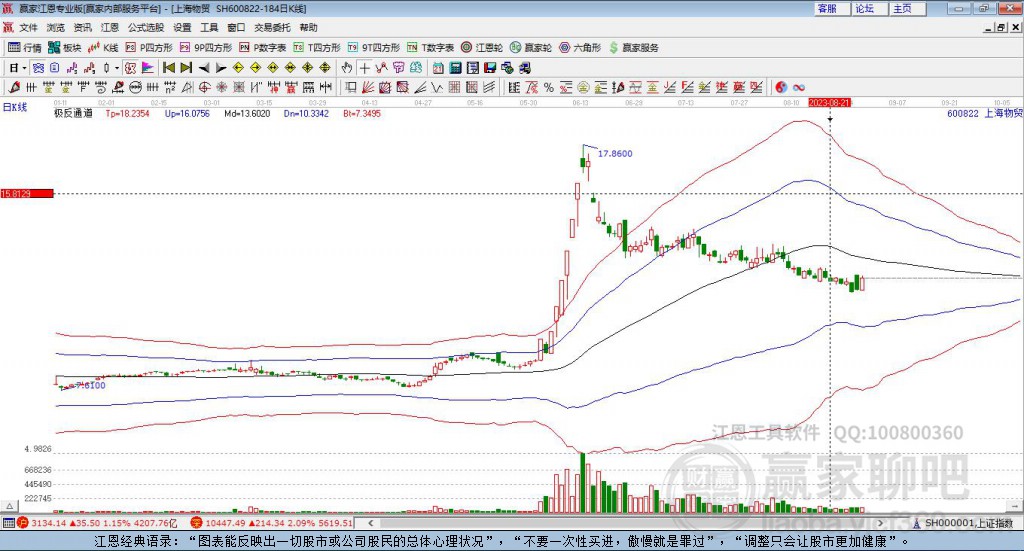Click the Dn=10.3342 value
1024x551 pixels.
coord(306,114)
